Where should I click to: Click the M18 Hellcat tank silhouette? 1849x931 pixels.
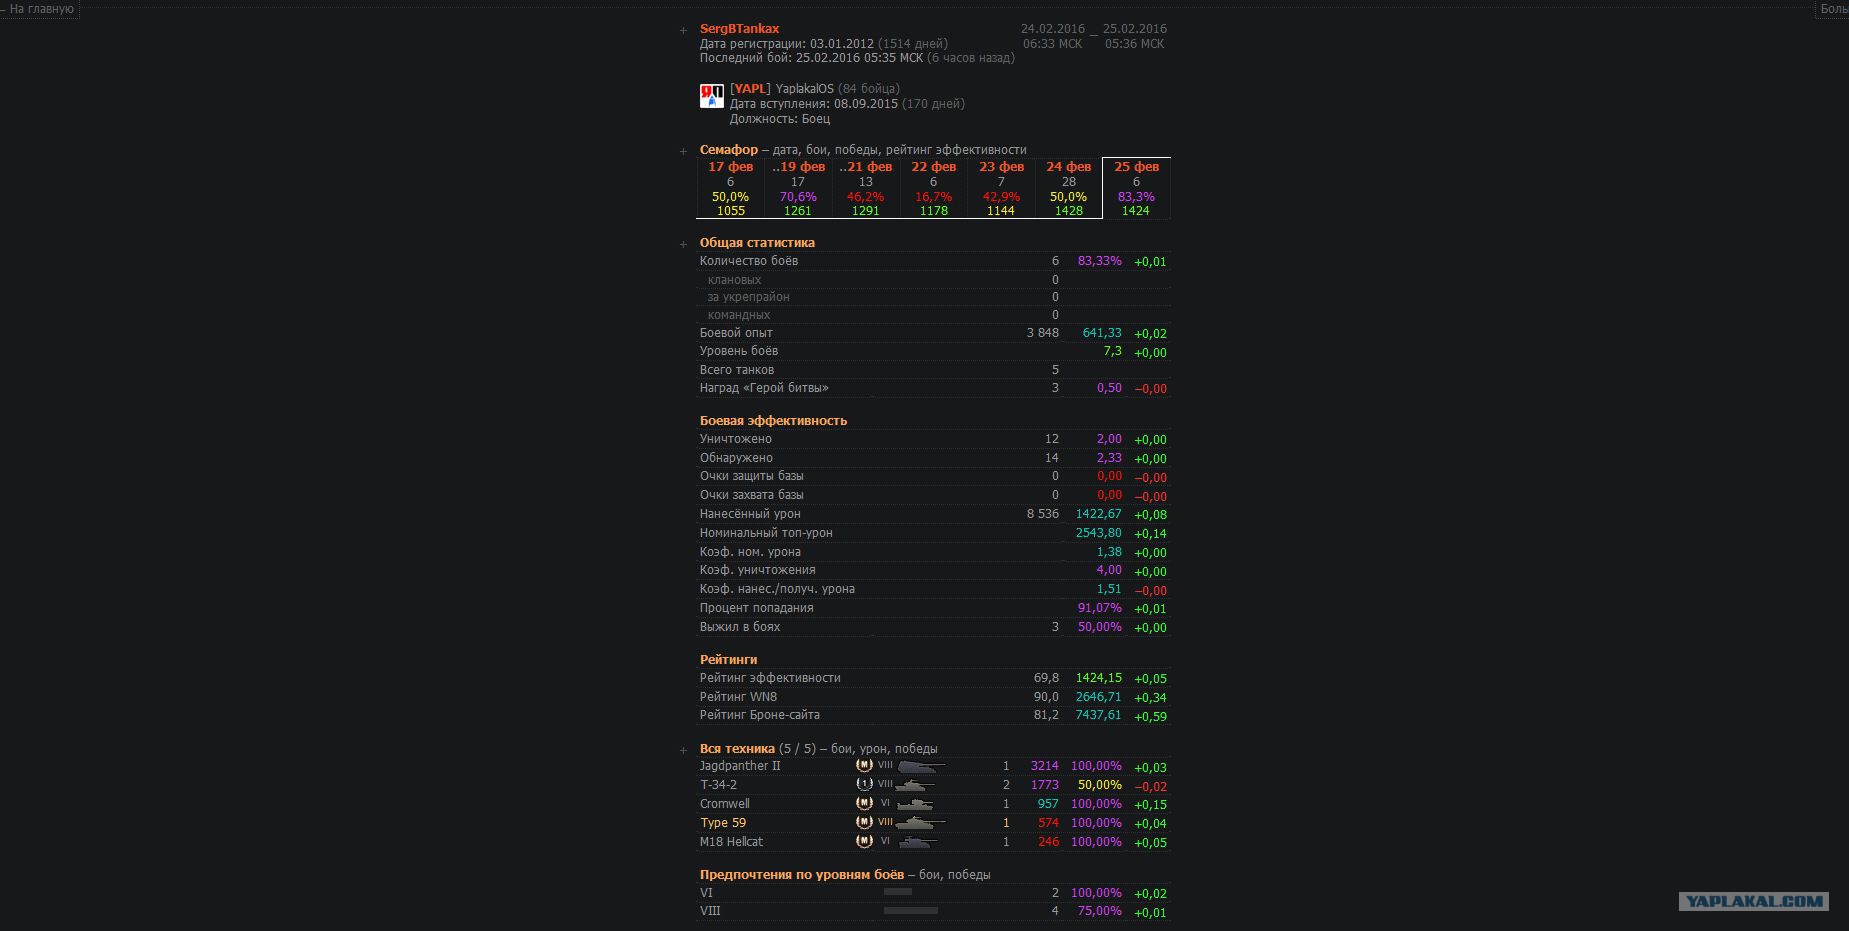(917, 842)
